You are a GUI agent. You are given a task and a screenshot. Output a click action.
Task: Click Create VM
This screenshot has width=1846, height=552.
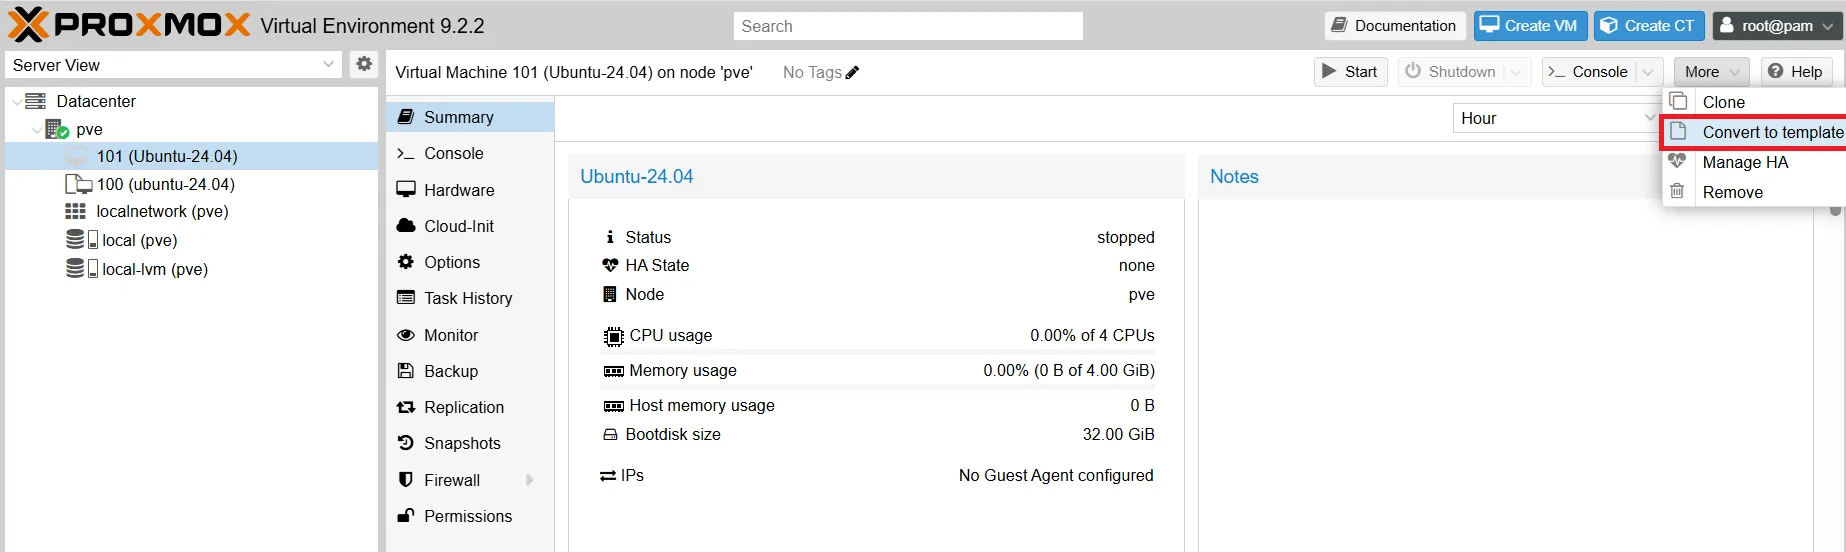point(1530,26)
